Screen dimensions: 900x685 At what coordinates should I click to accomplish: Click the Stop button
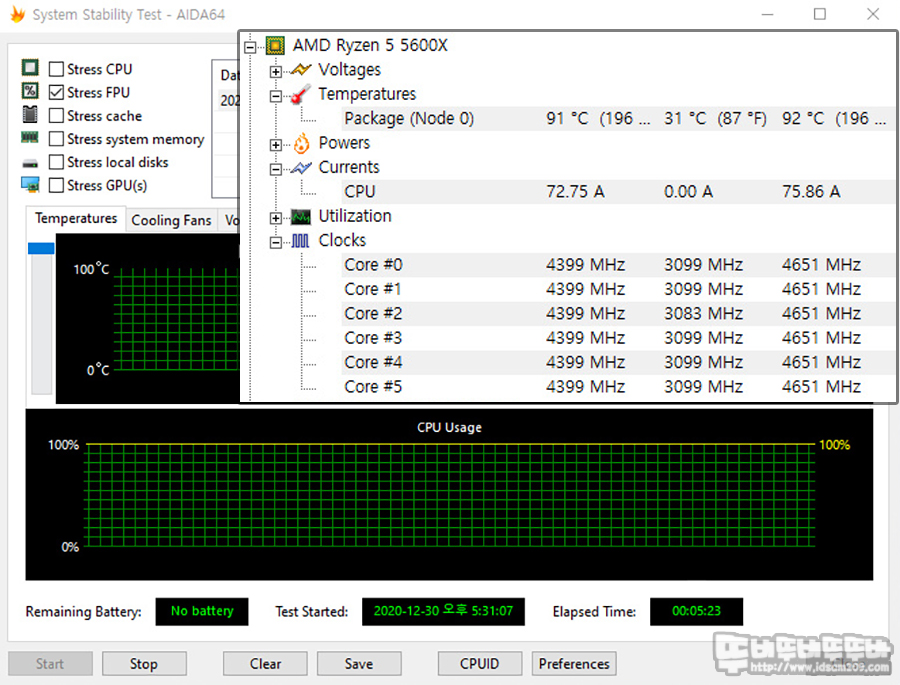point(144,664)
